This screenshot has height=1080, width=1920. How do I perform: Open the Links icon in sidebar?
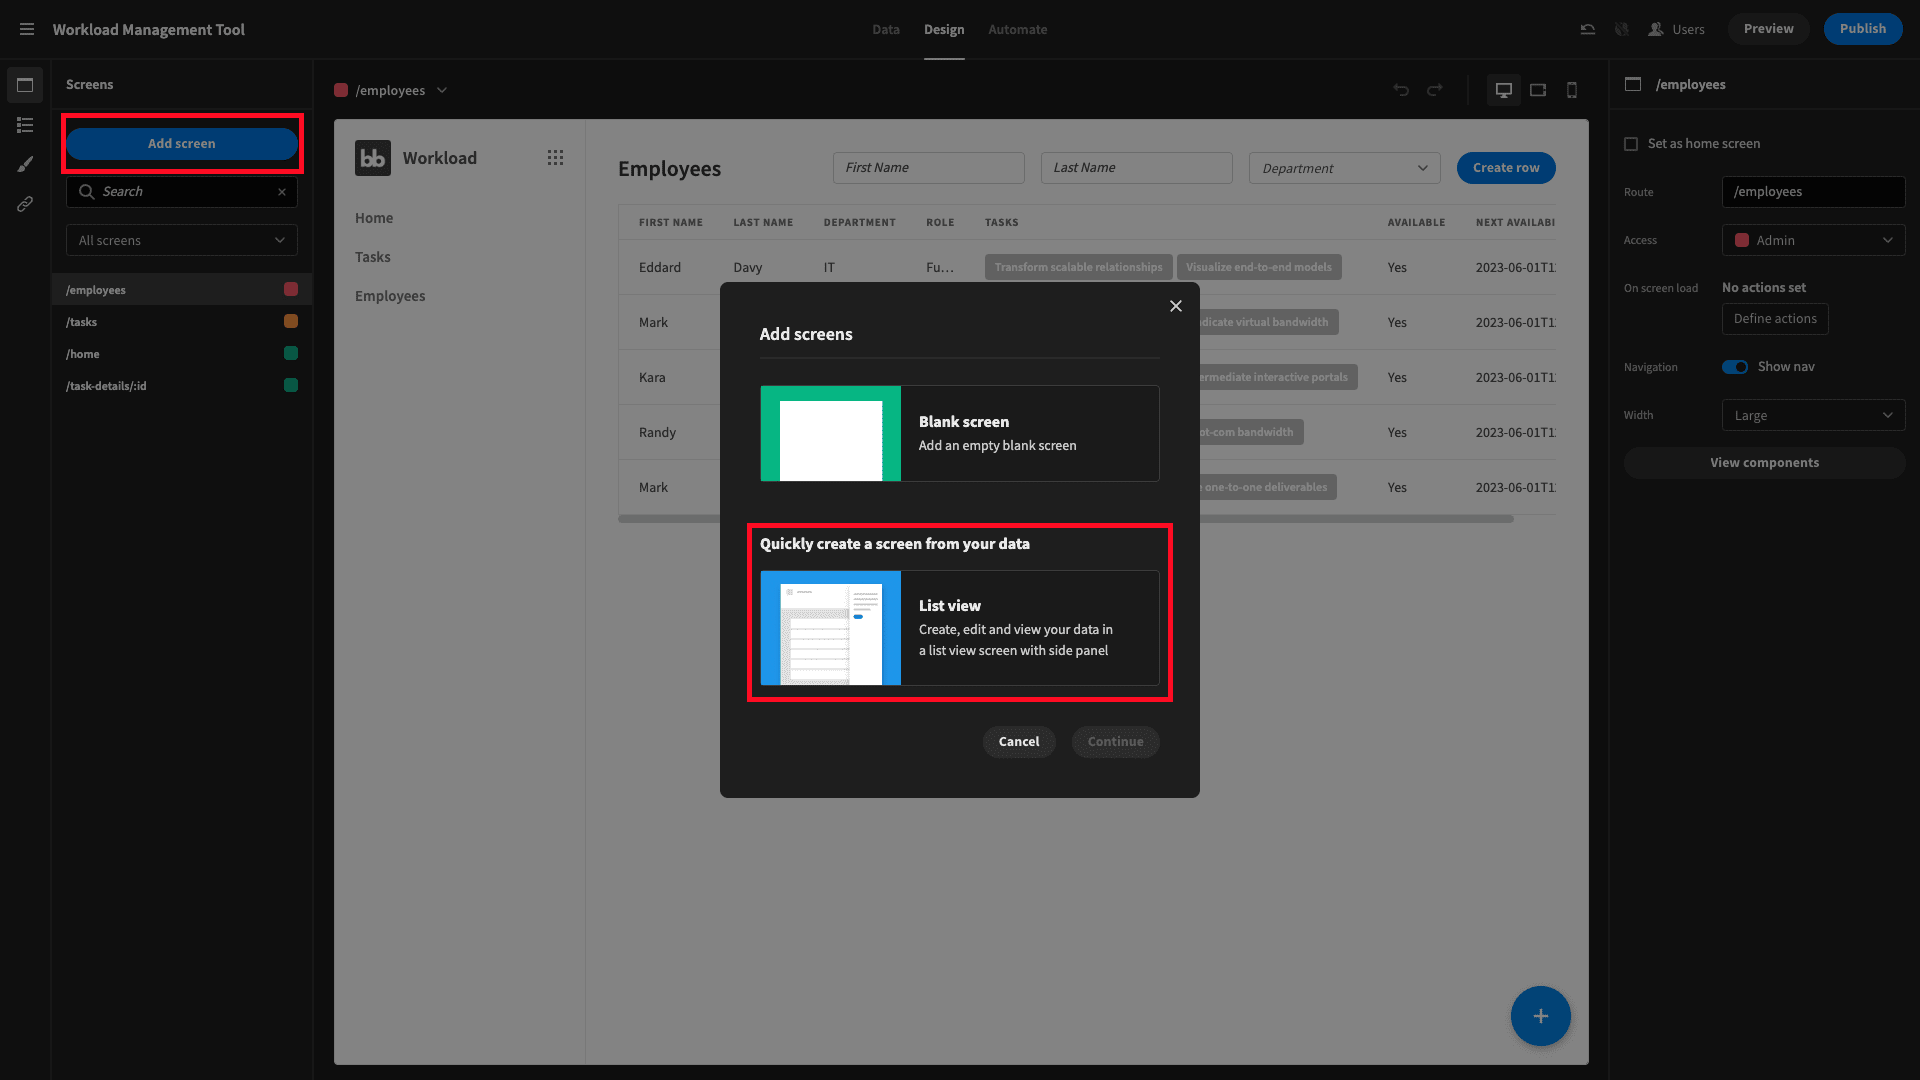tap(25, 204)
